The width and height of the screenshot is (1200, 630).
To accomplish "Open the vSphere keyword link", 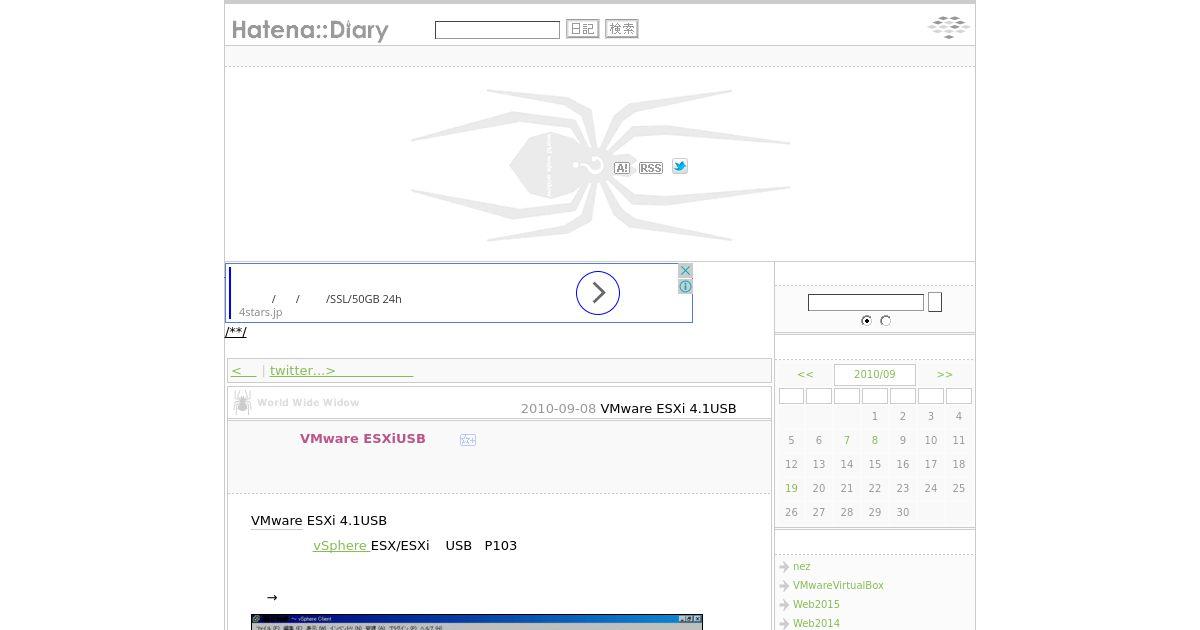I will pyautogui.click(x=341, y=545).
